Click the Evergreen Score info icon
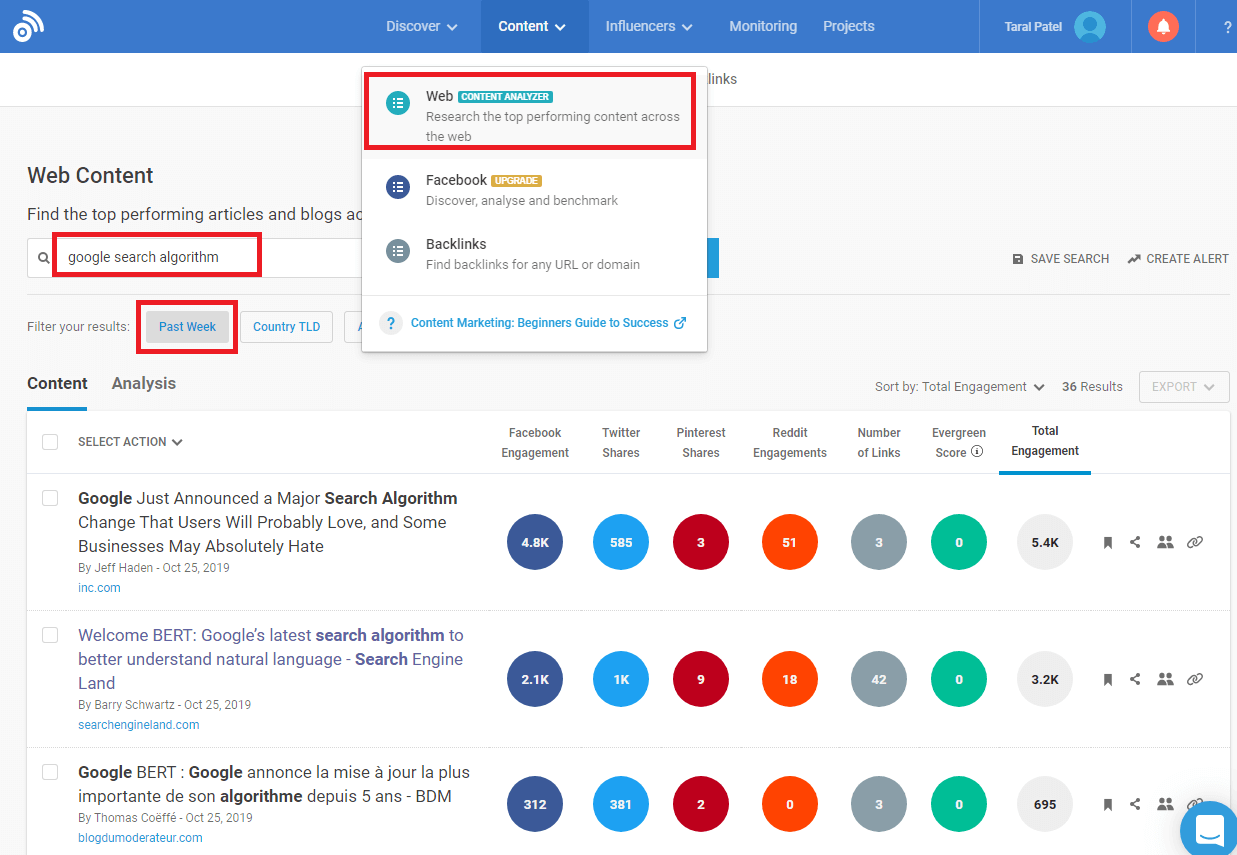This screenshot has height=855, width=1237. pyautogui.click(x=977, y=452)
